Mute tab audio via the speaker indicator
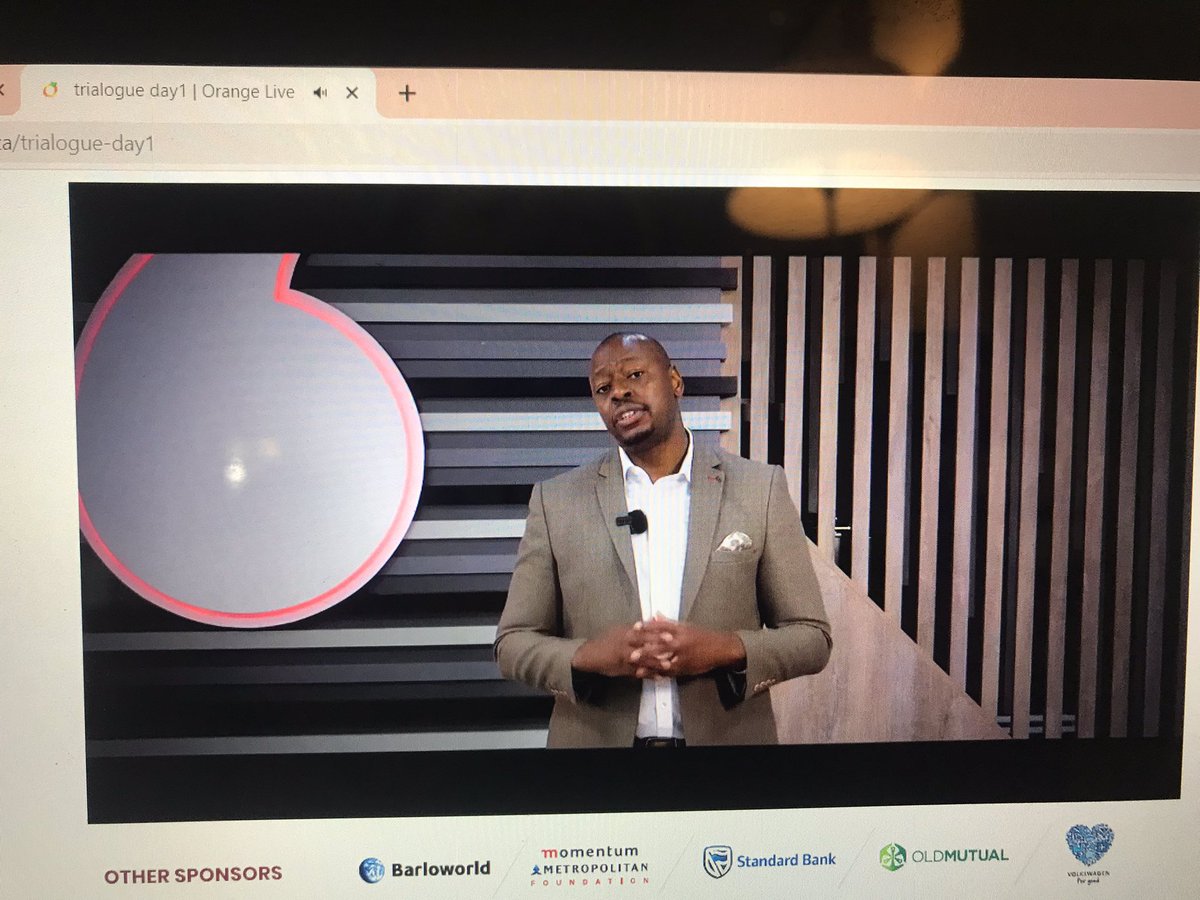The image size is (1200, 900). (319, 92)
